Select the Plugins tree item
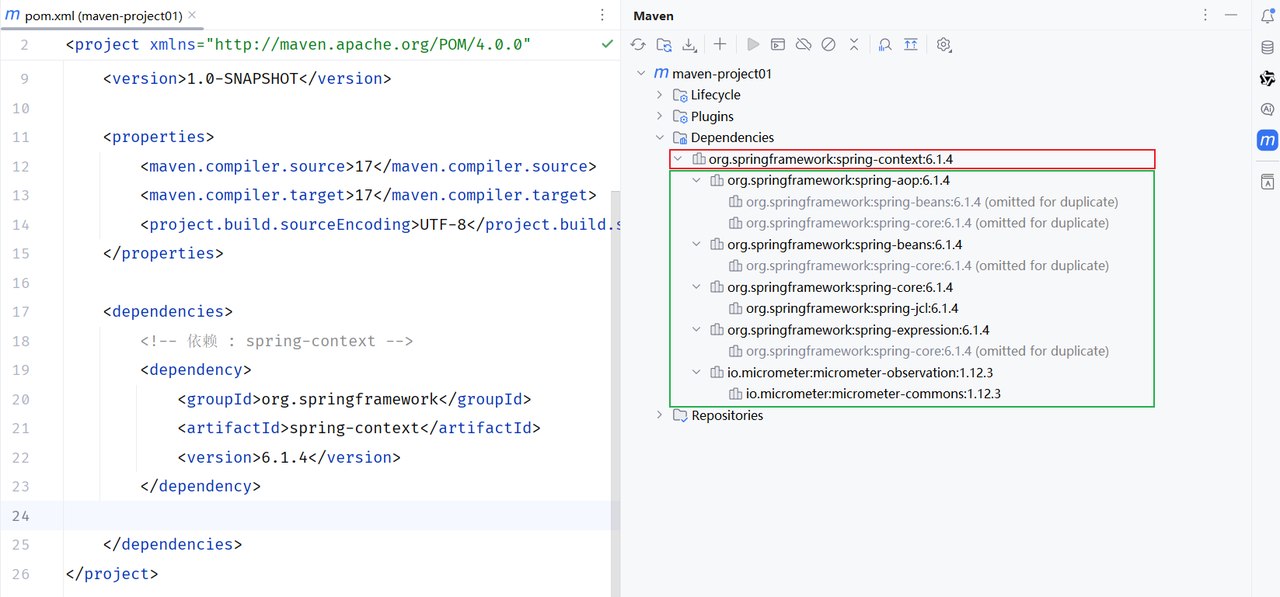The width and height of the screenshot is (1280, 597). tap(712, 116)
